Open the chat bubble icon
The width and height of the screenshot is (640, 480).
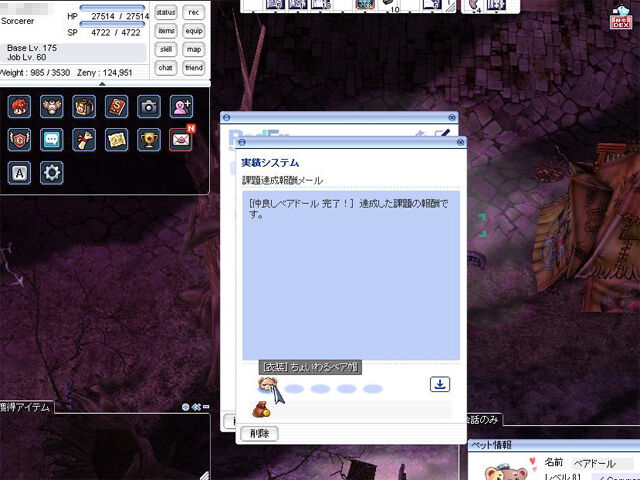[52, 140]
